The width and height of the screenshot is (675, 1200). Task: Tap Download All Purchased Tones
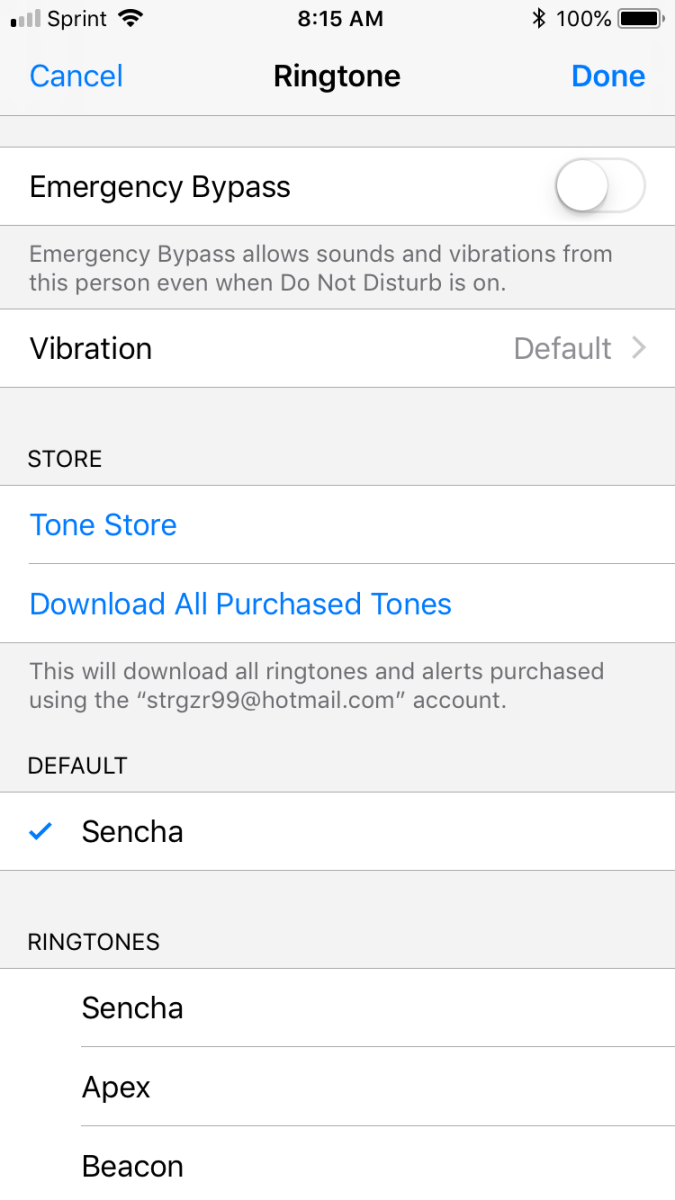coord(240,604)
